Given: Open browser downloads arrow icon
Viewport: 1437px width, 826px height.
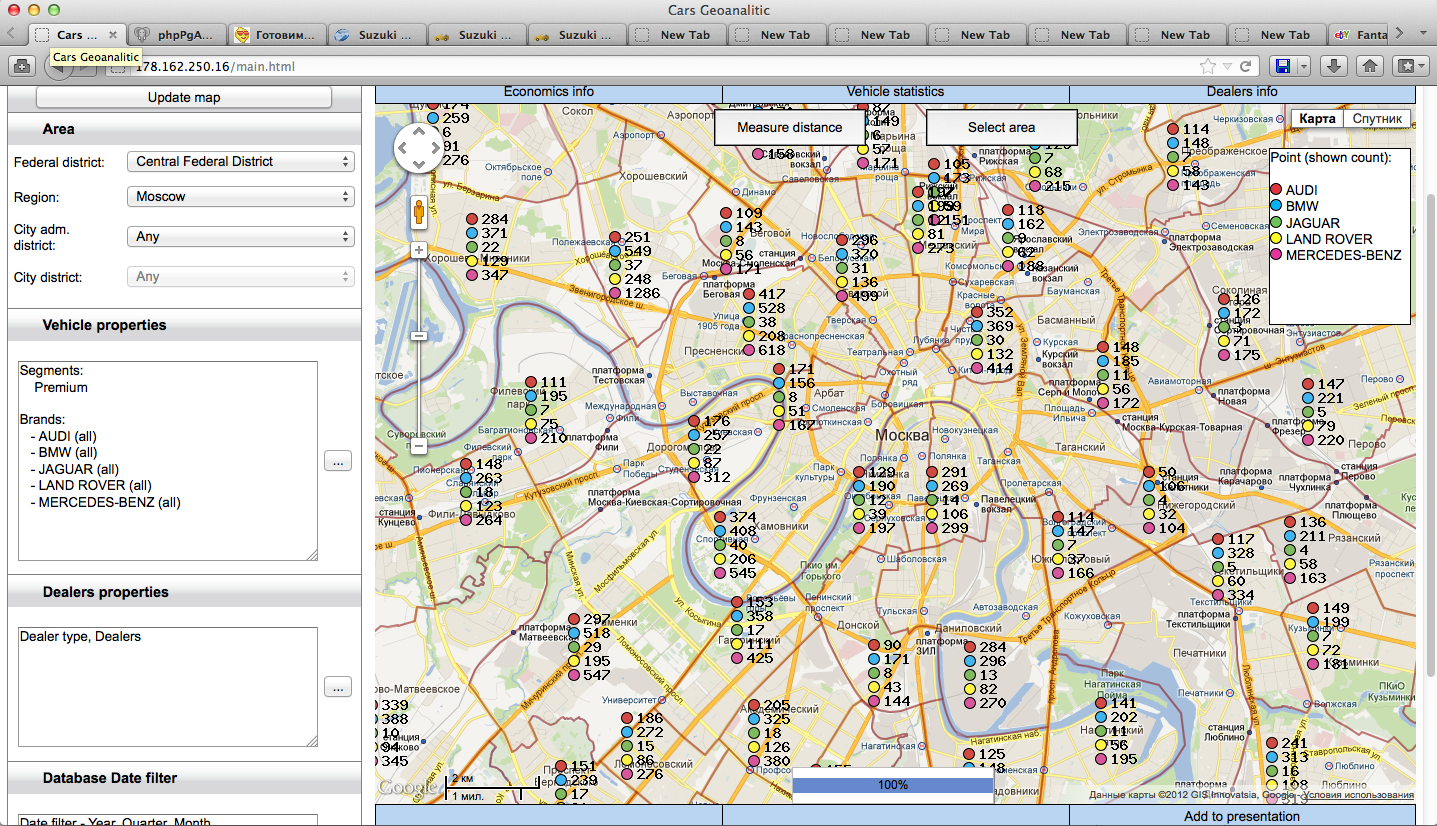Looking at the screenshot, I should 1333,66.
